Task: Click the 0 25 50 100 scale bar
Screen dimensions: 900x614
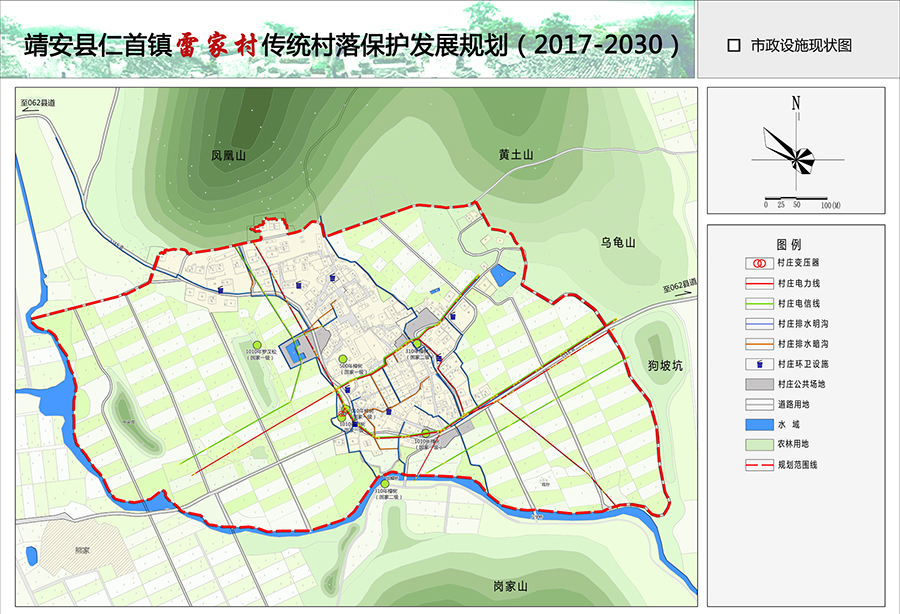Action: tap(803, 202)
